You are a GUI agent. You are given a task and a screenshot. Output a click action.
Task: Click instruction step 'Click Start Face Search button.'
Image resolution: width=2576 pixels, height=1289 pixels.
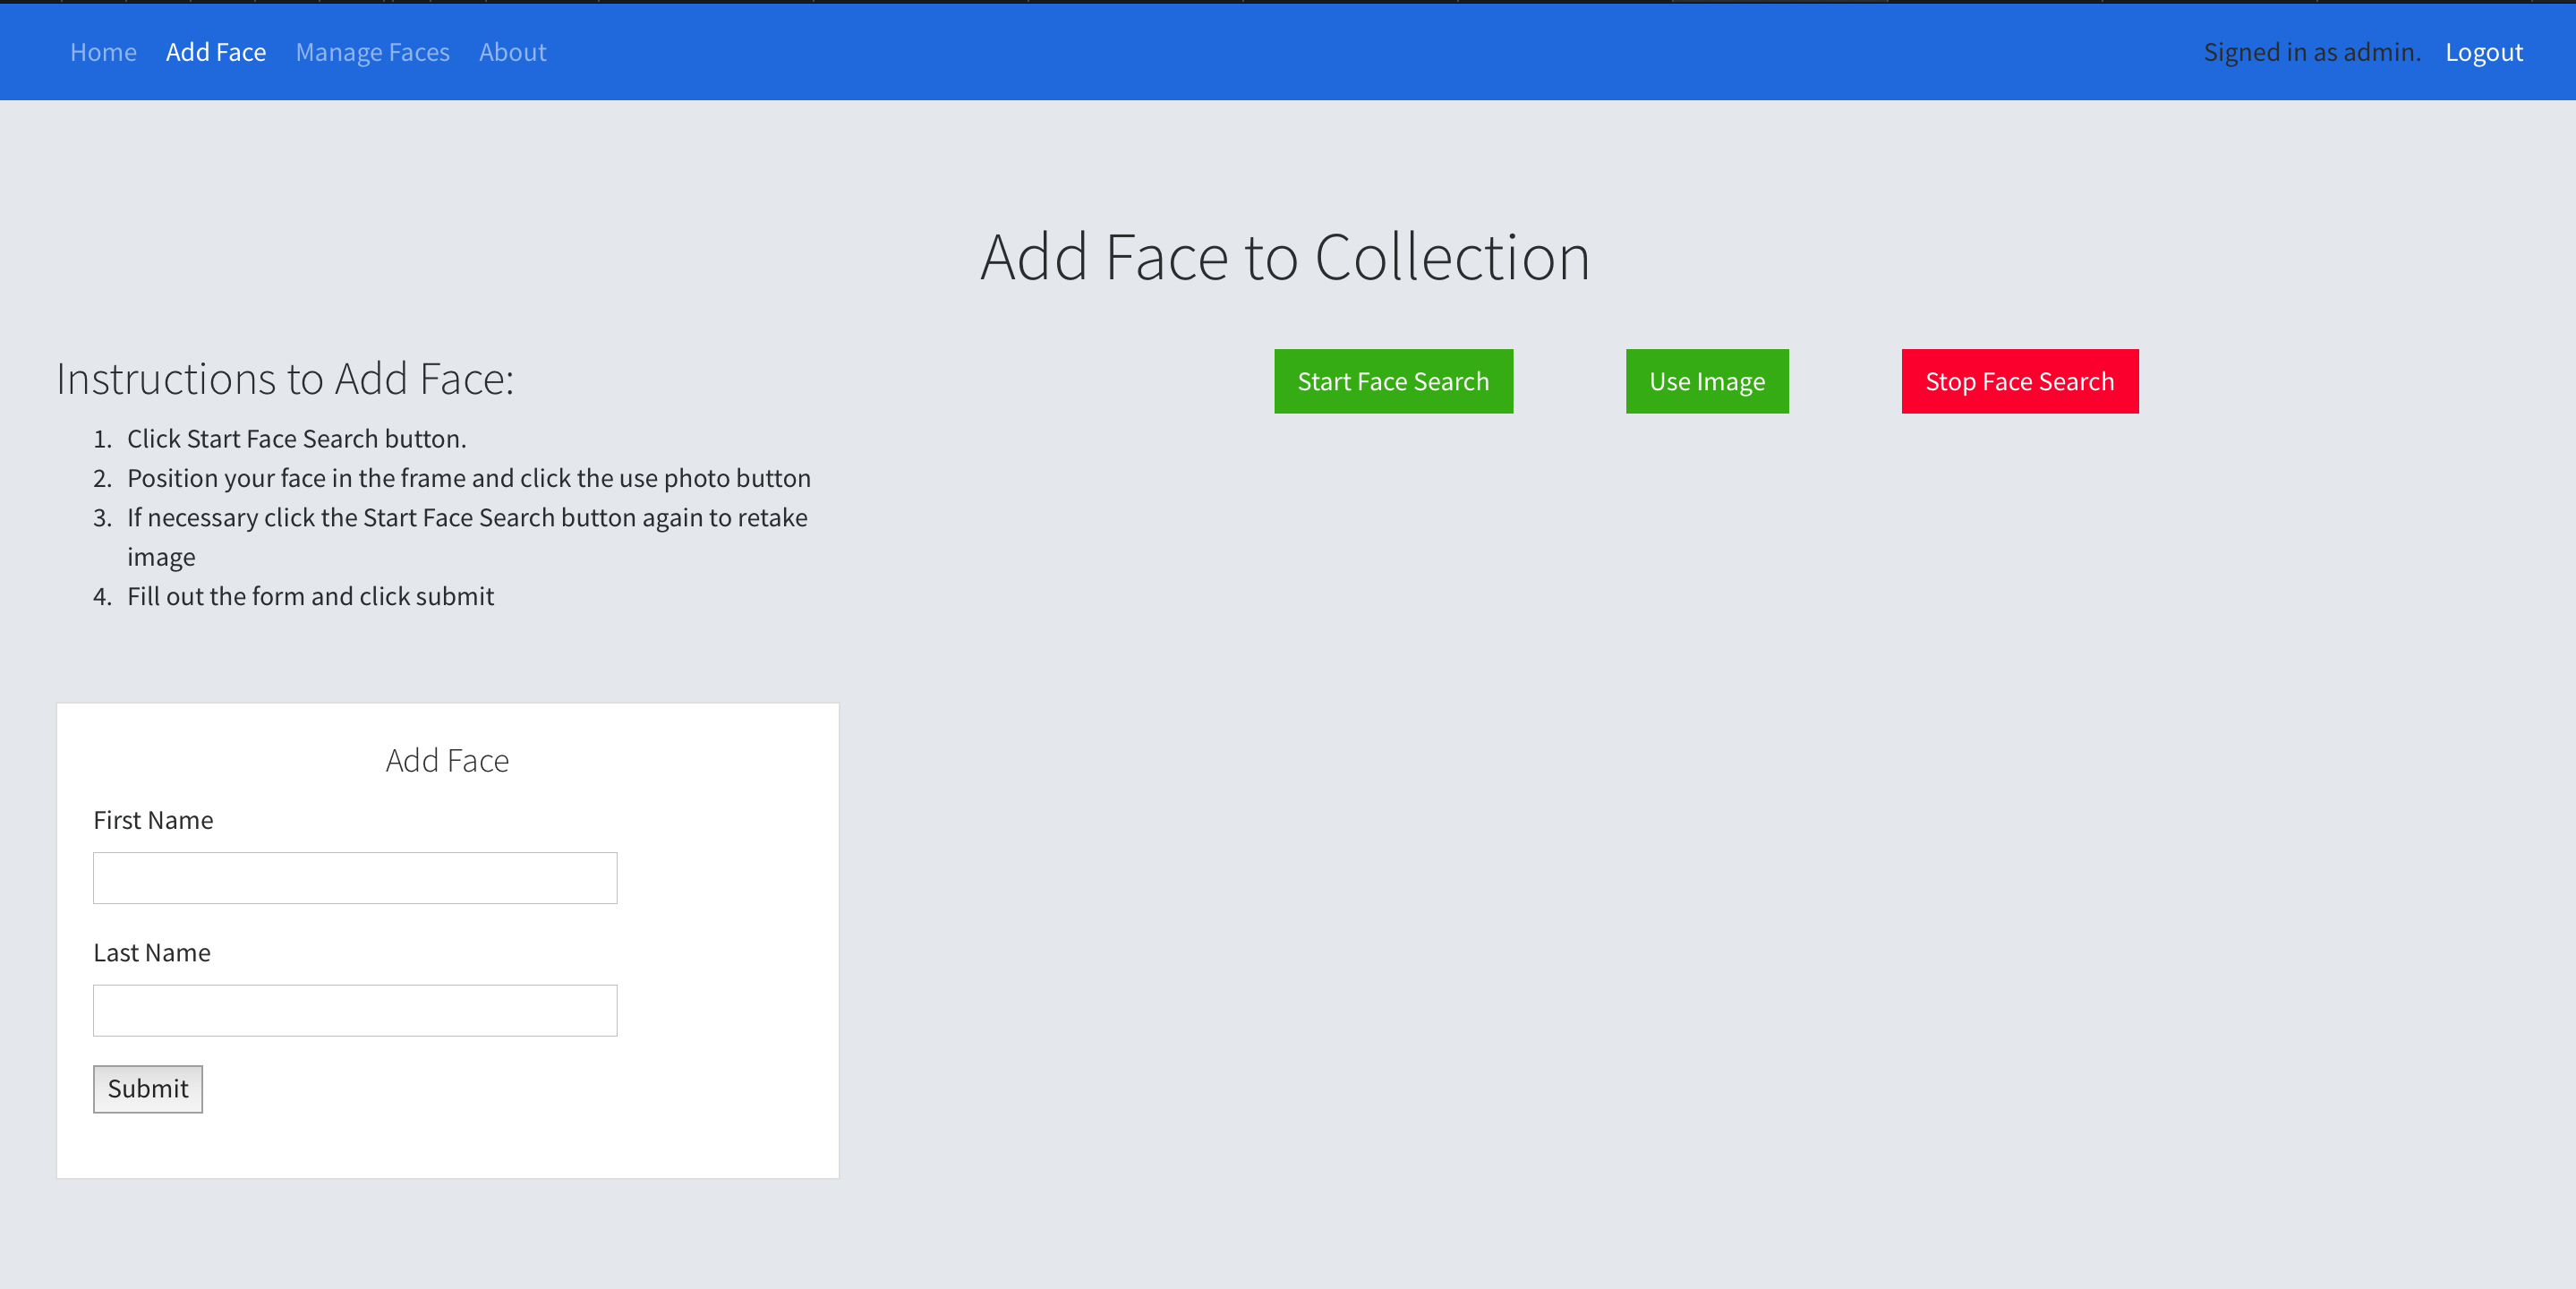tap(296, 439)
